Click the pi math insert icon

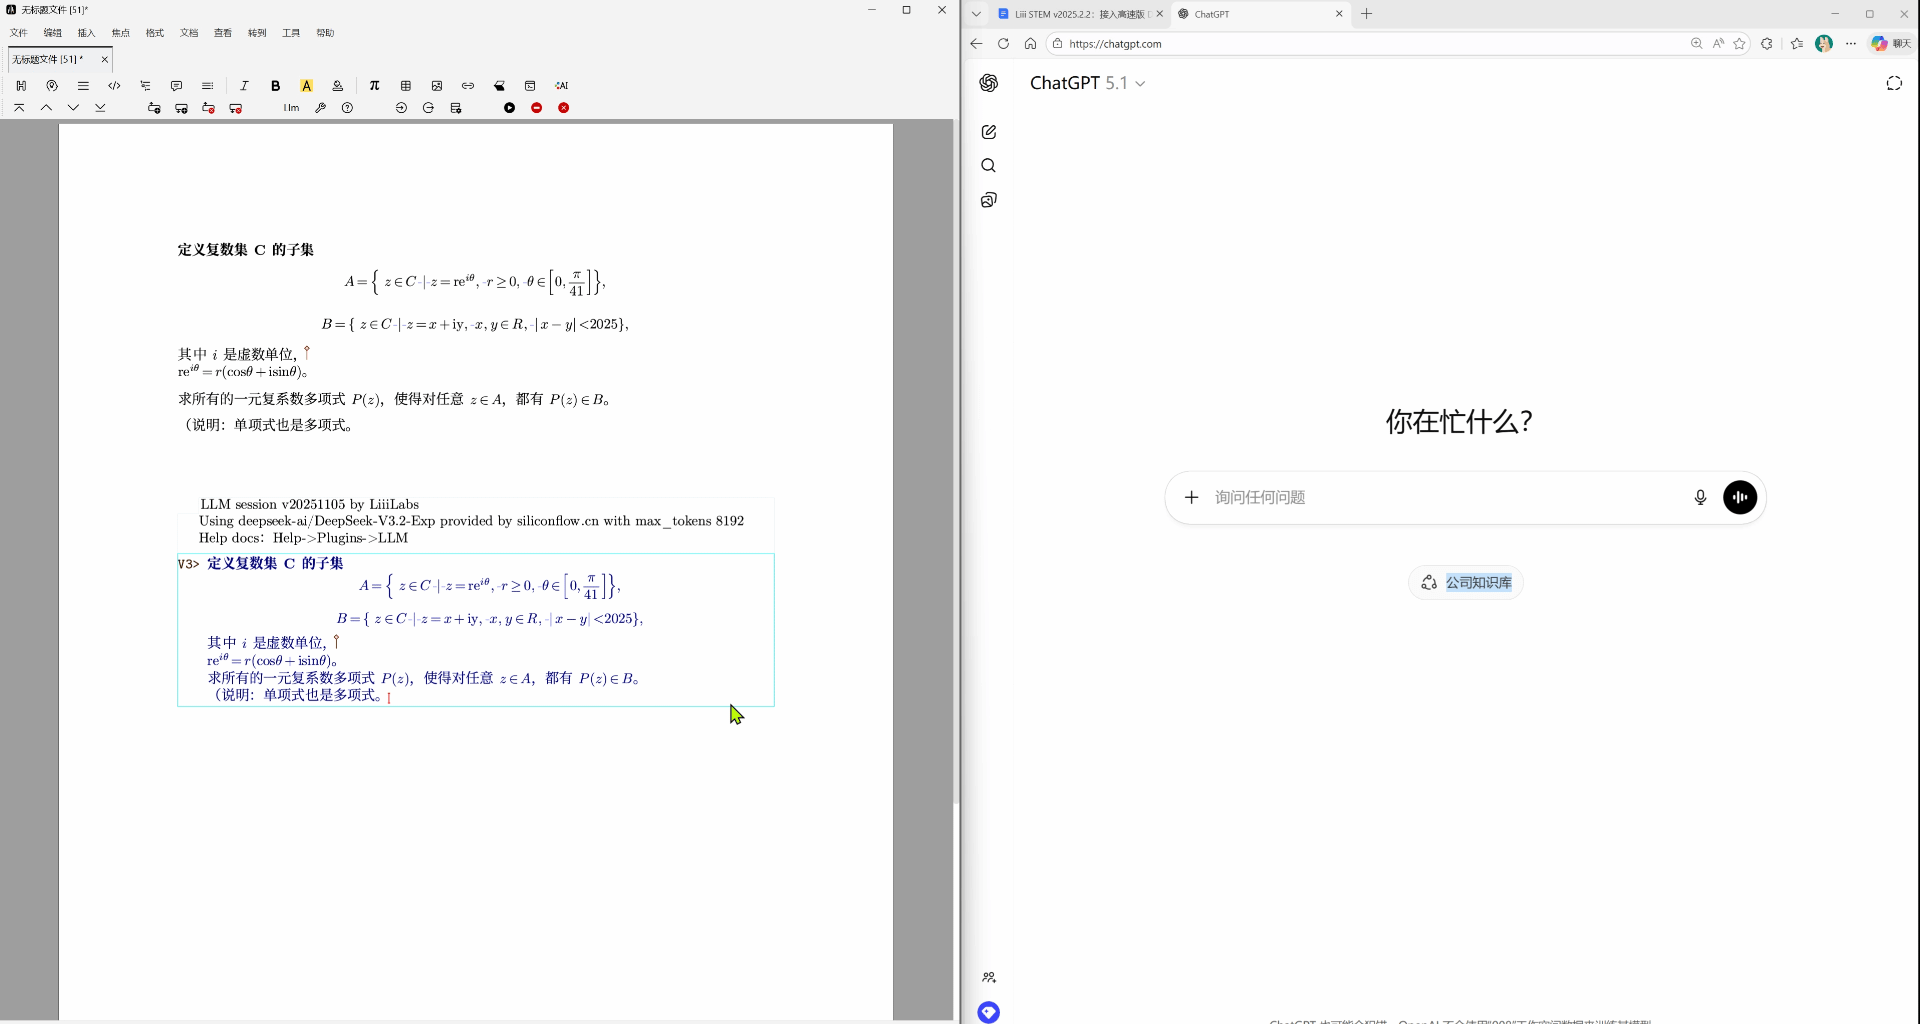tap(374, 86)
